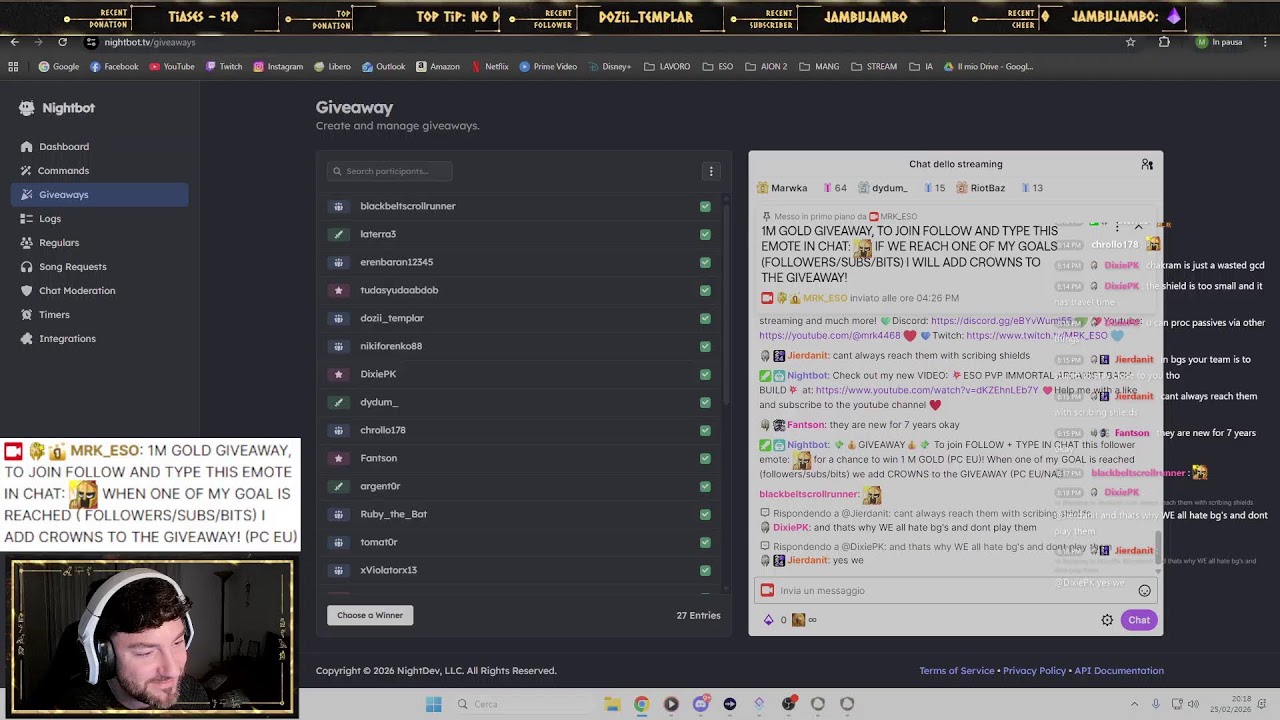The width and height of the screenshot is (1280, 720).
Task: Toggle the checkmark for nikiforenko88
Action: 705,346
